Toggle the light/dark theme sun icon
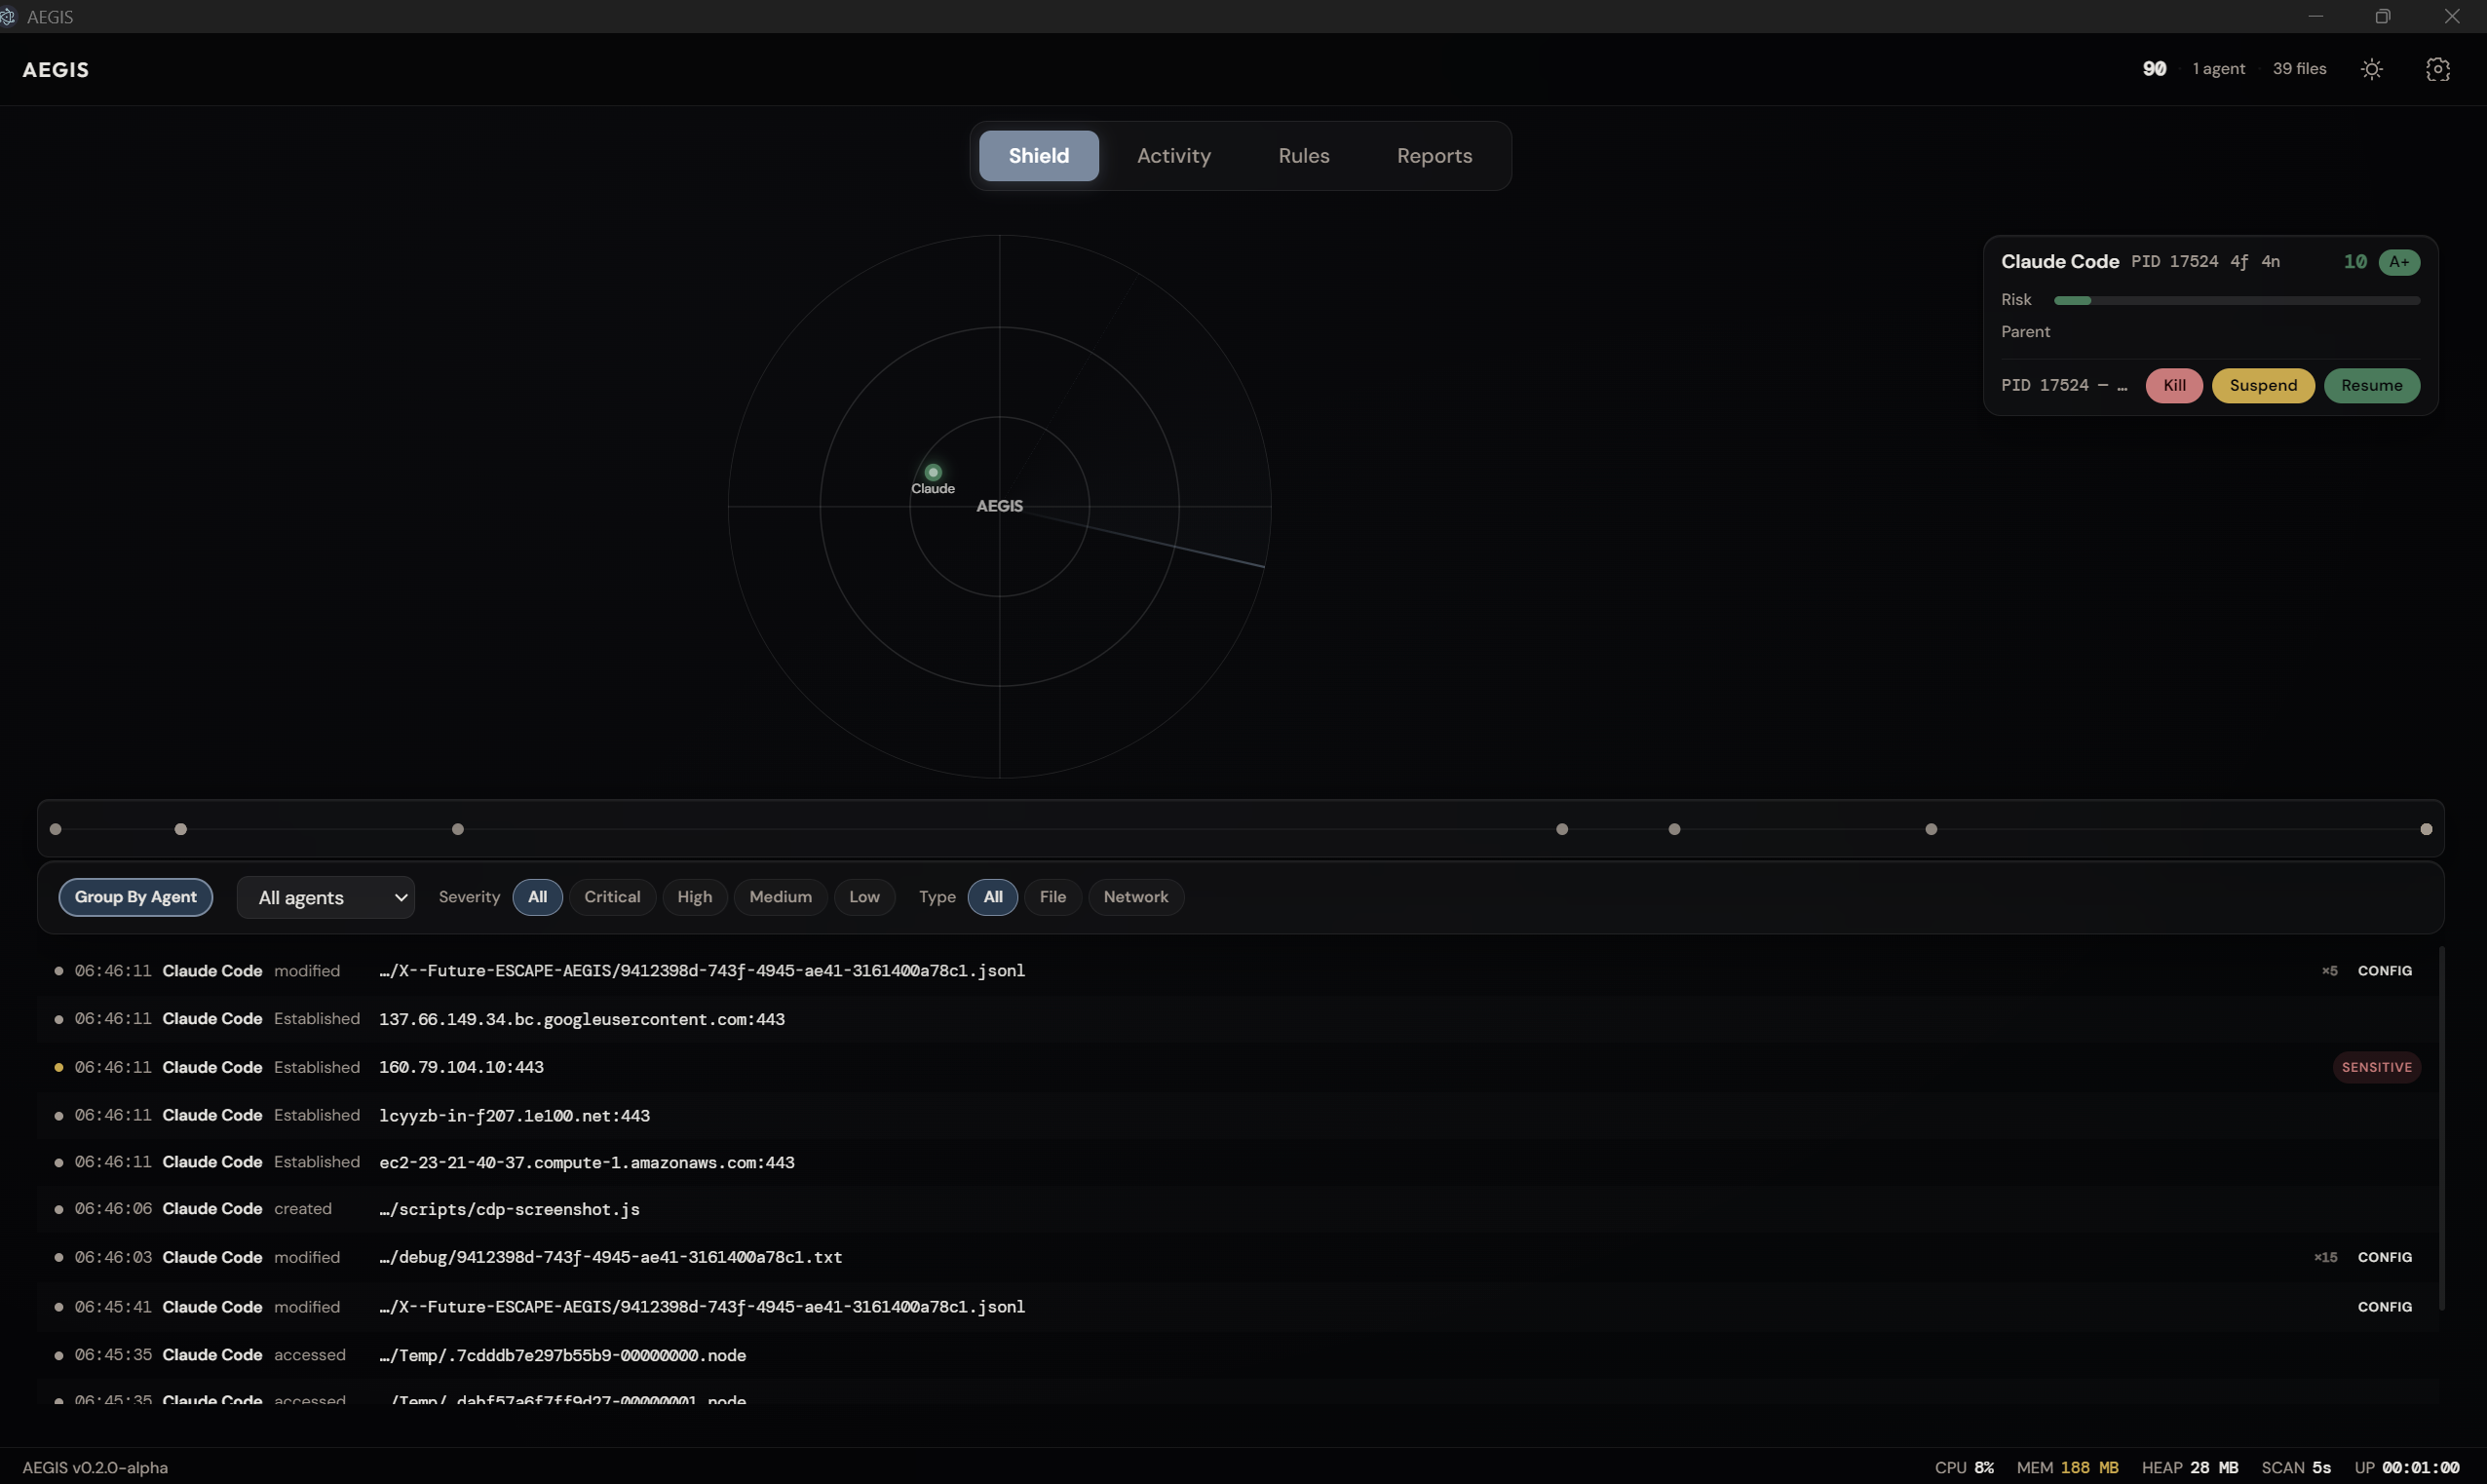This screenshot has width=2487, height=1484. [x=2371, y=69]
